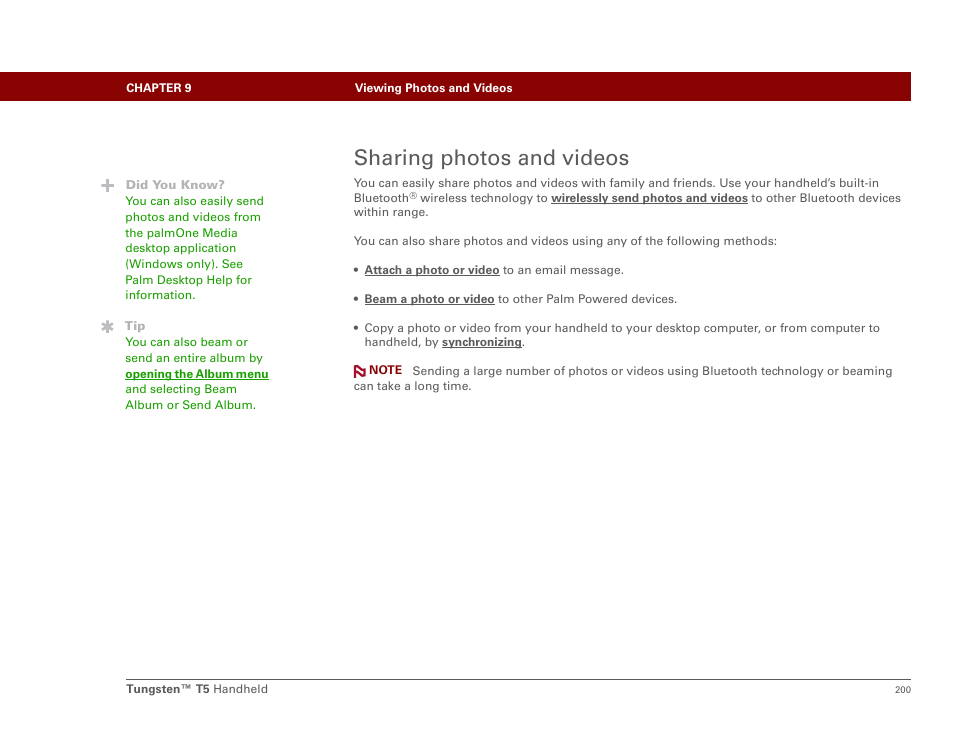Click the plus icon beside Did You Know?
Image resolution: width=954 pixels, height=738 pixels.
click(x=108, y=186)
